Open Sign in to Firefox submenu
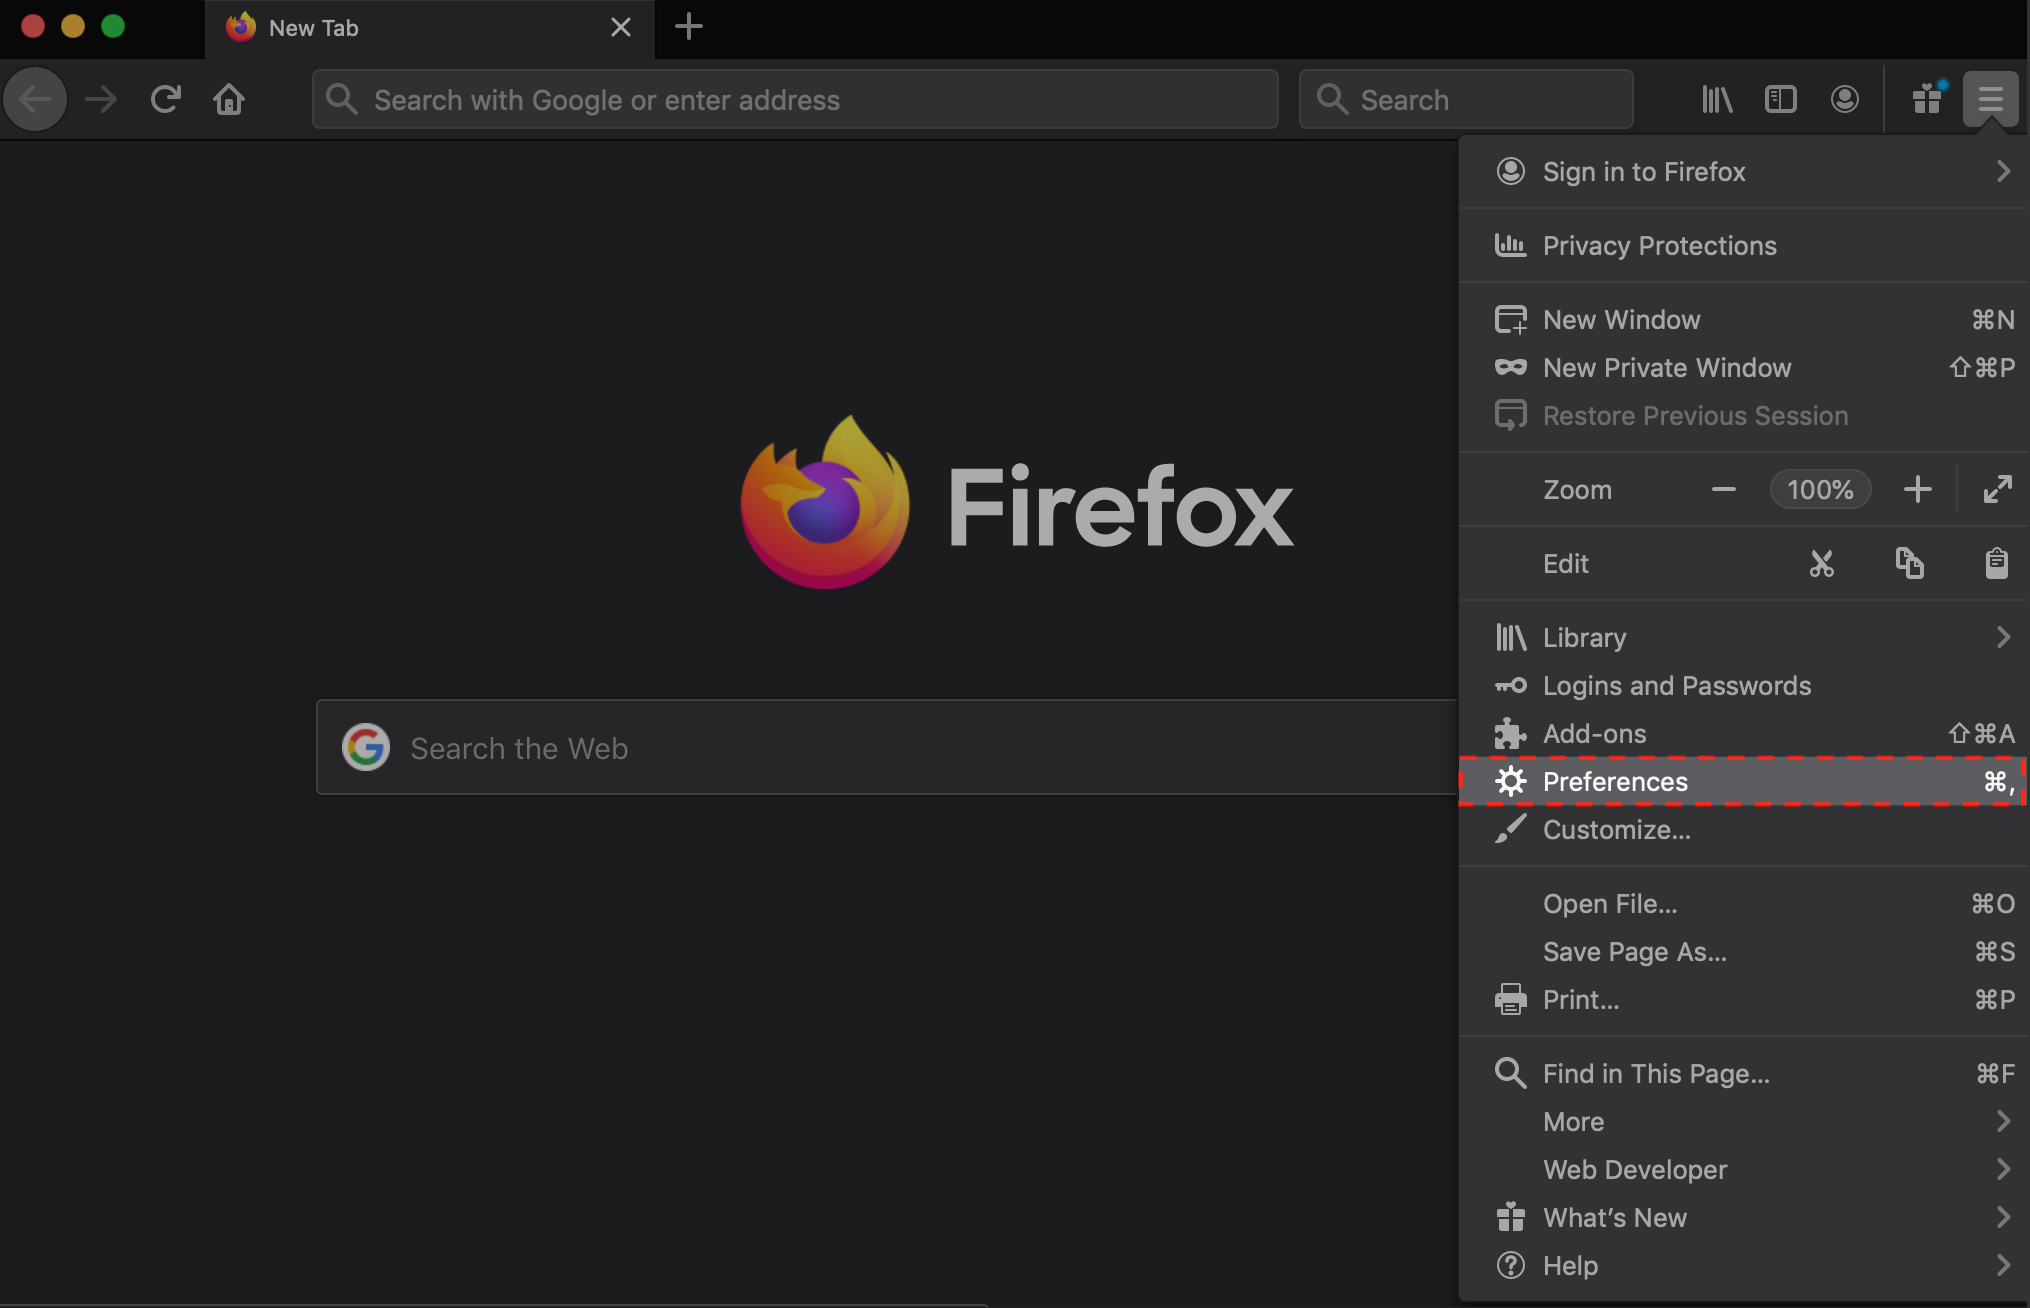Image resolution: width=2030 pixels, height=1308 pixels. pos(1744,172)
